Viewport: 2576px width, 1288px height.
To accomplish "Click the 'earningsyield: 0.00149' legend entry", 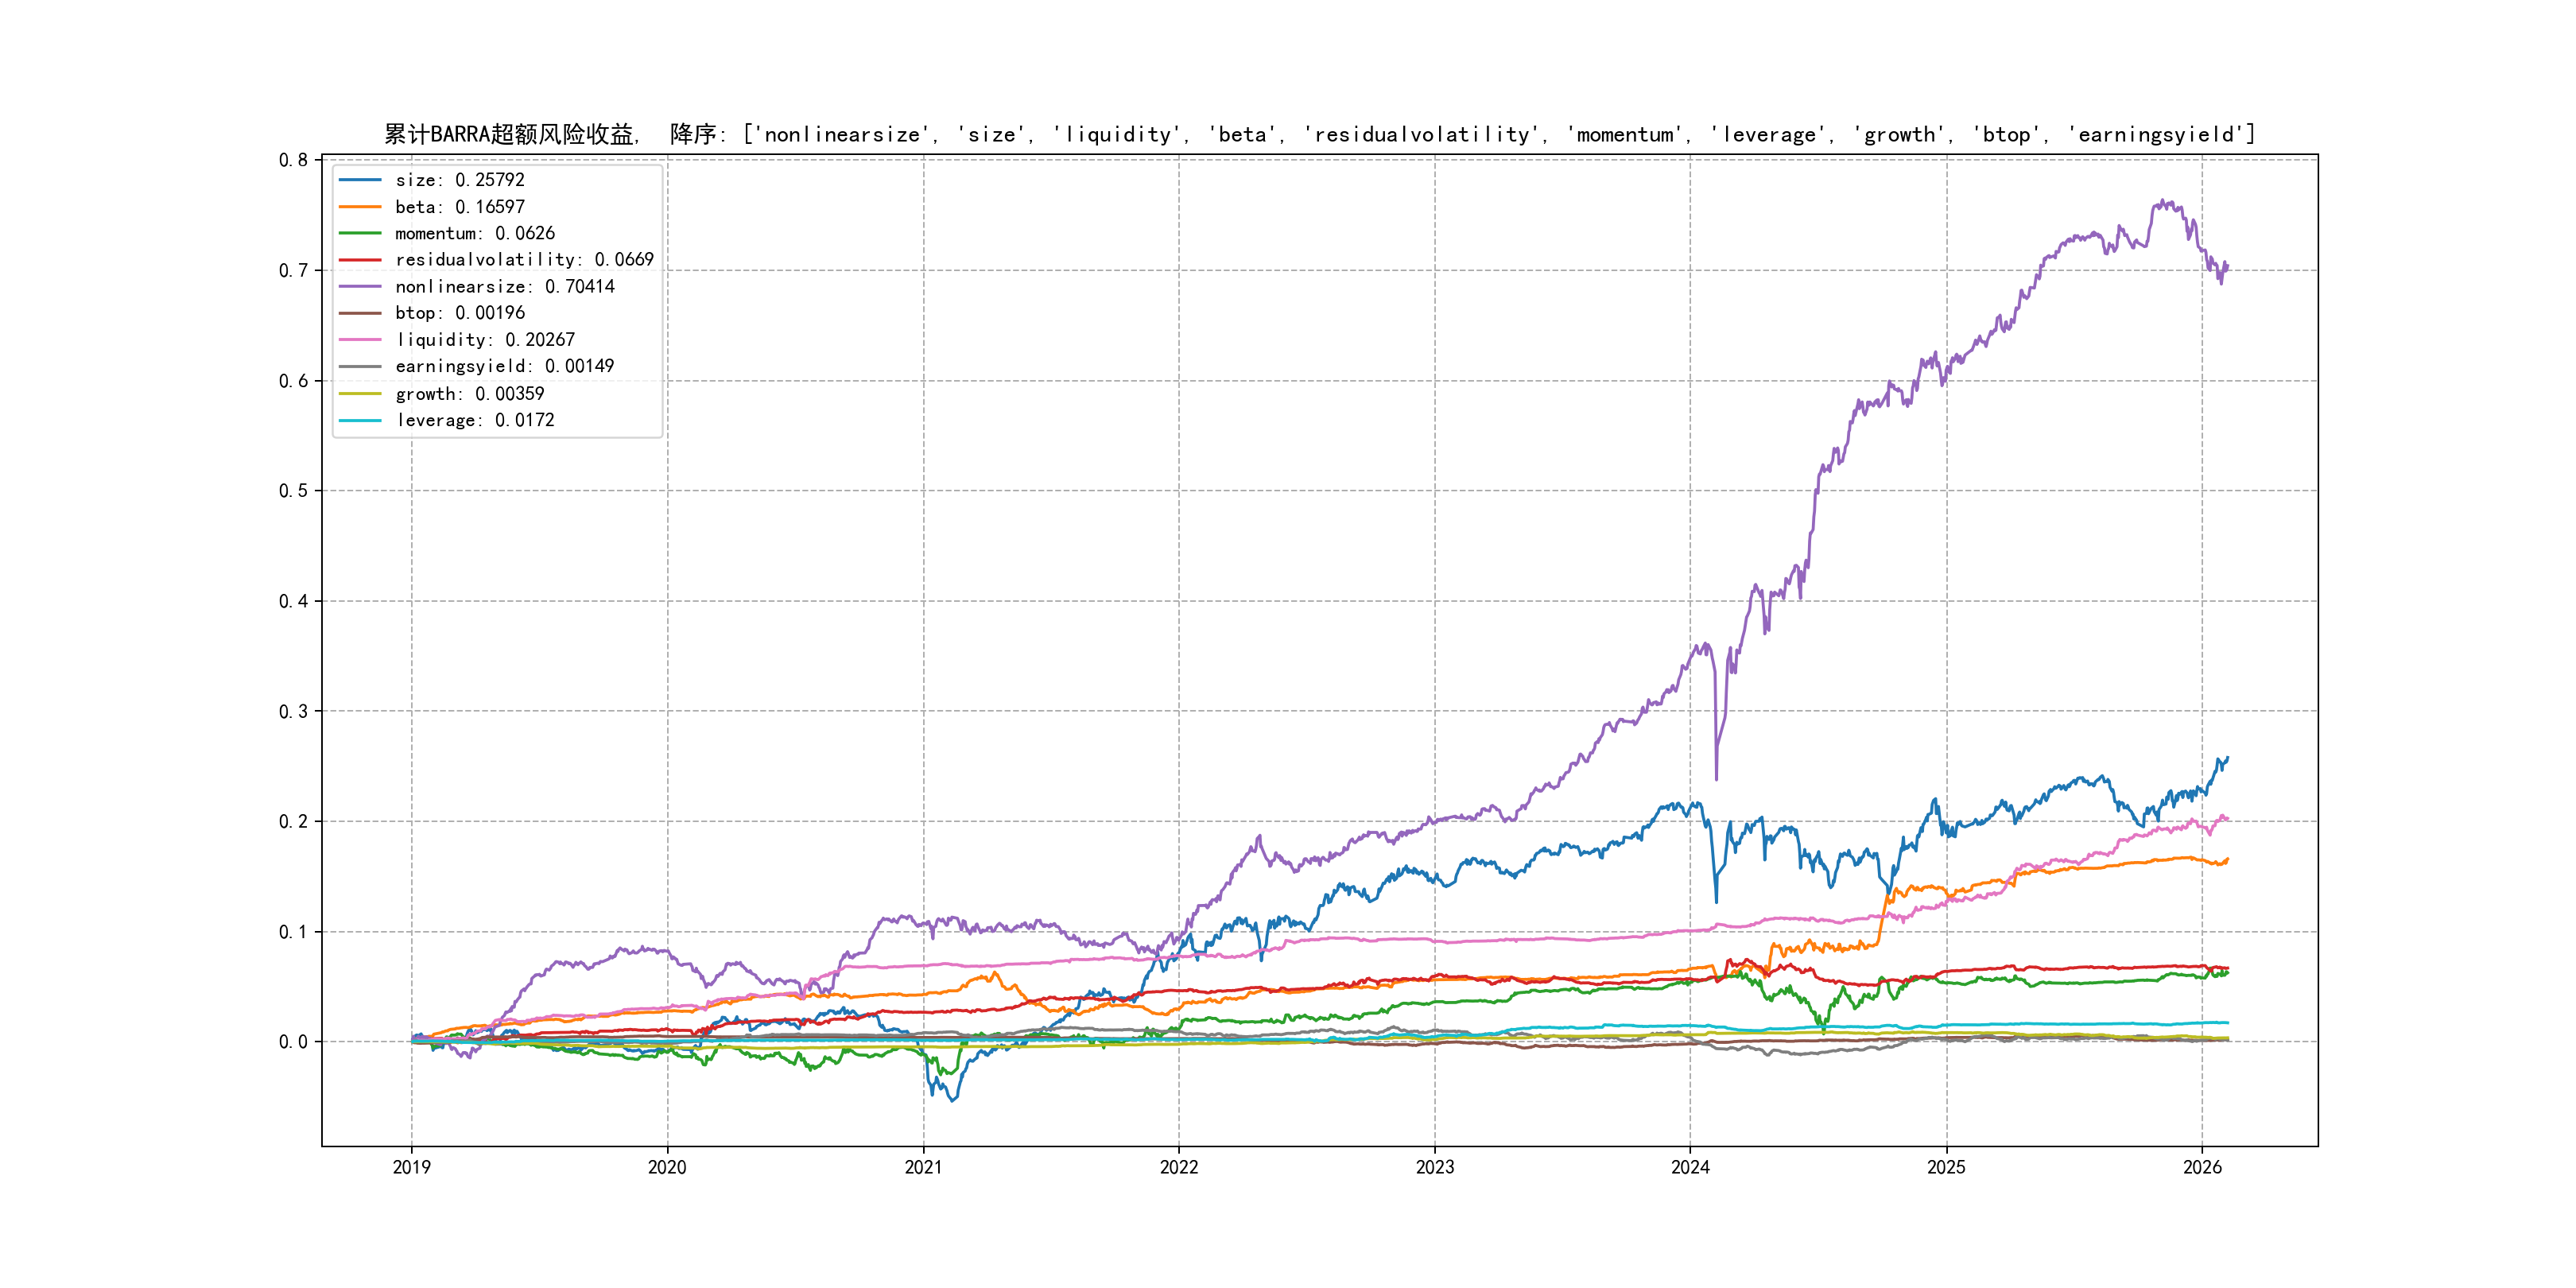I will (504, 366).
